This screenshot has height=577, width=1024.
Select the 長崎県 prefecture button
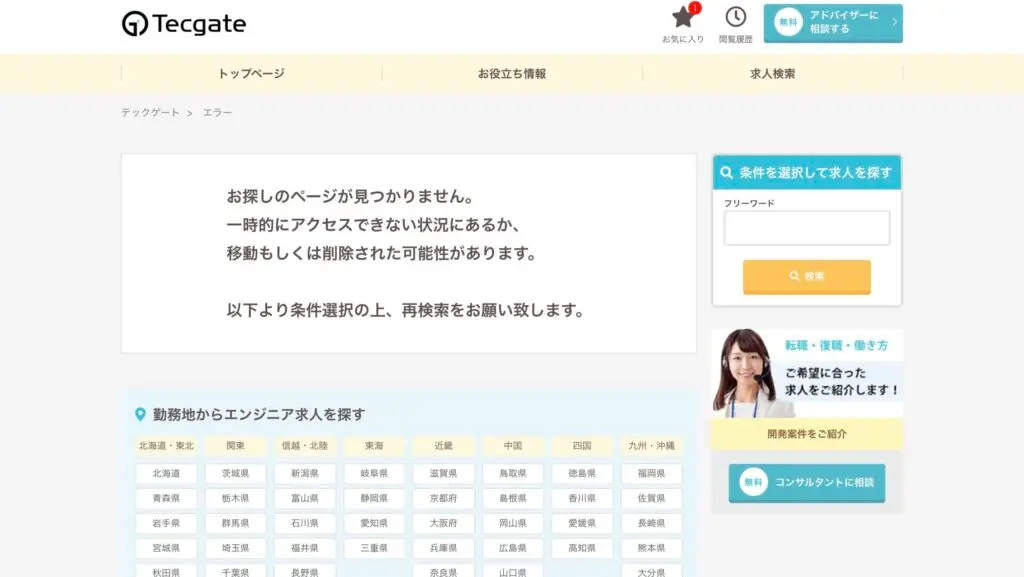pyautogui.click(x=651, y=523)
